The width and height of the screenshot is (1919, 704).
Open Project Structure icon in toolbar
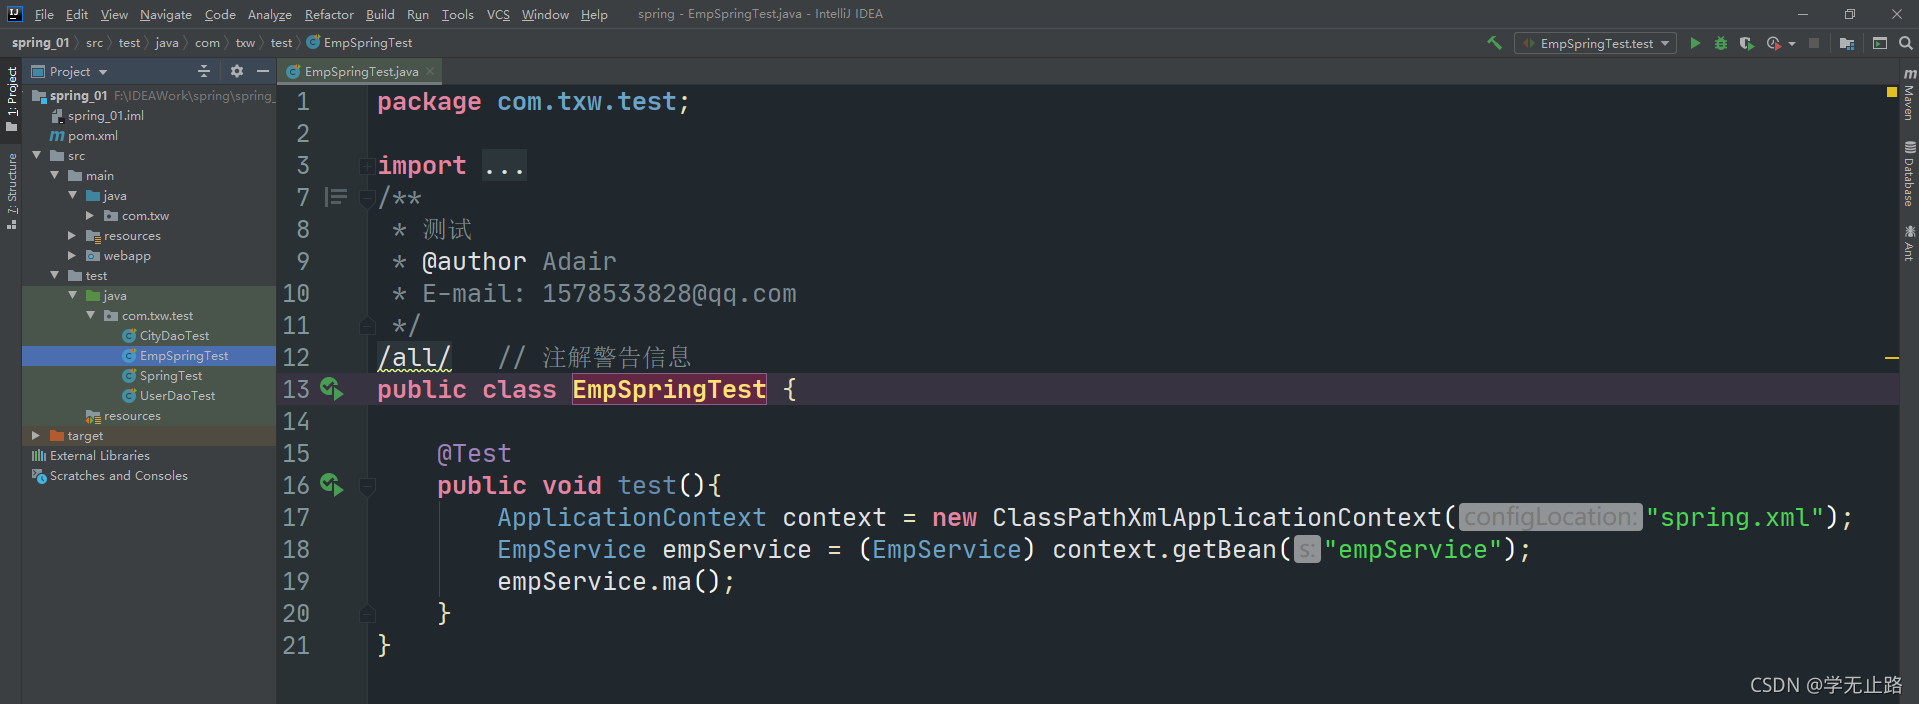[x=1847, y=43]
